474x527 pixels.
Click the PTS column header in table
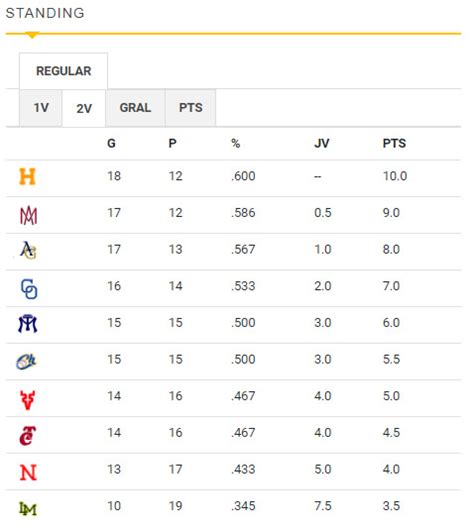pos(394,144)
